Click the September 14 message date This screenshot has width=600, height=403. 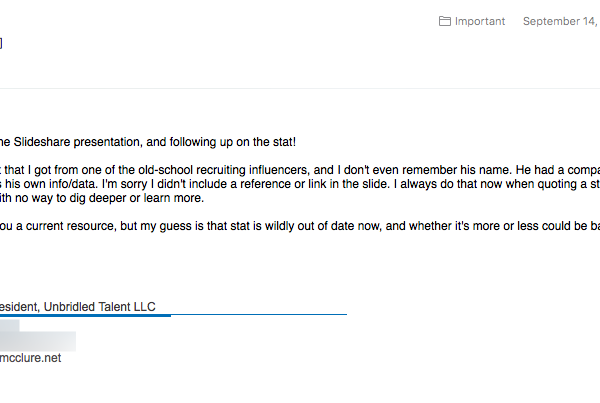click(561, 21)
